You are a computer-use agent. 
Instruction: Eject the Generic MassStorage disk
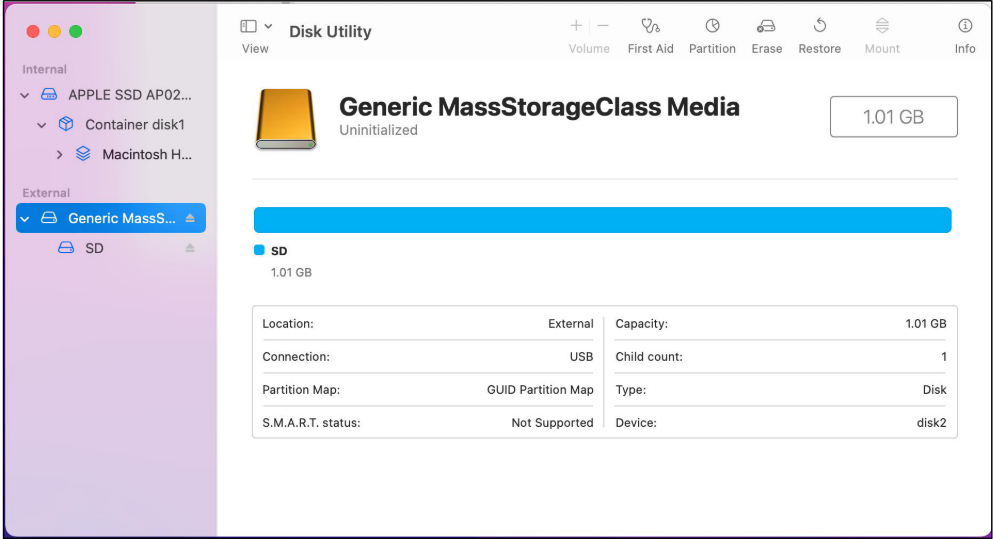[190, 218]
